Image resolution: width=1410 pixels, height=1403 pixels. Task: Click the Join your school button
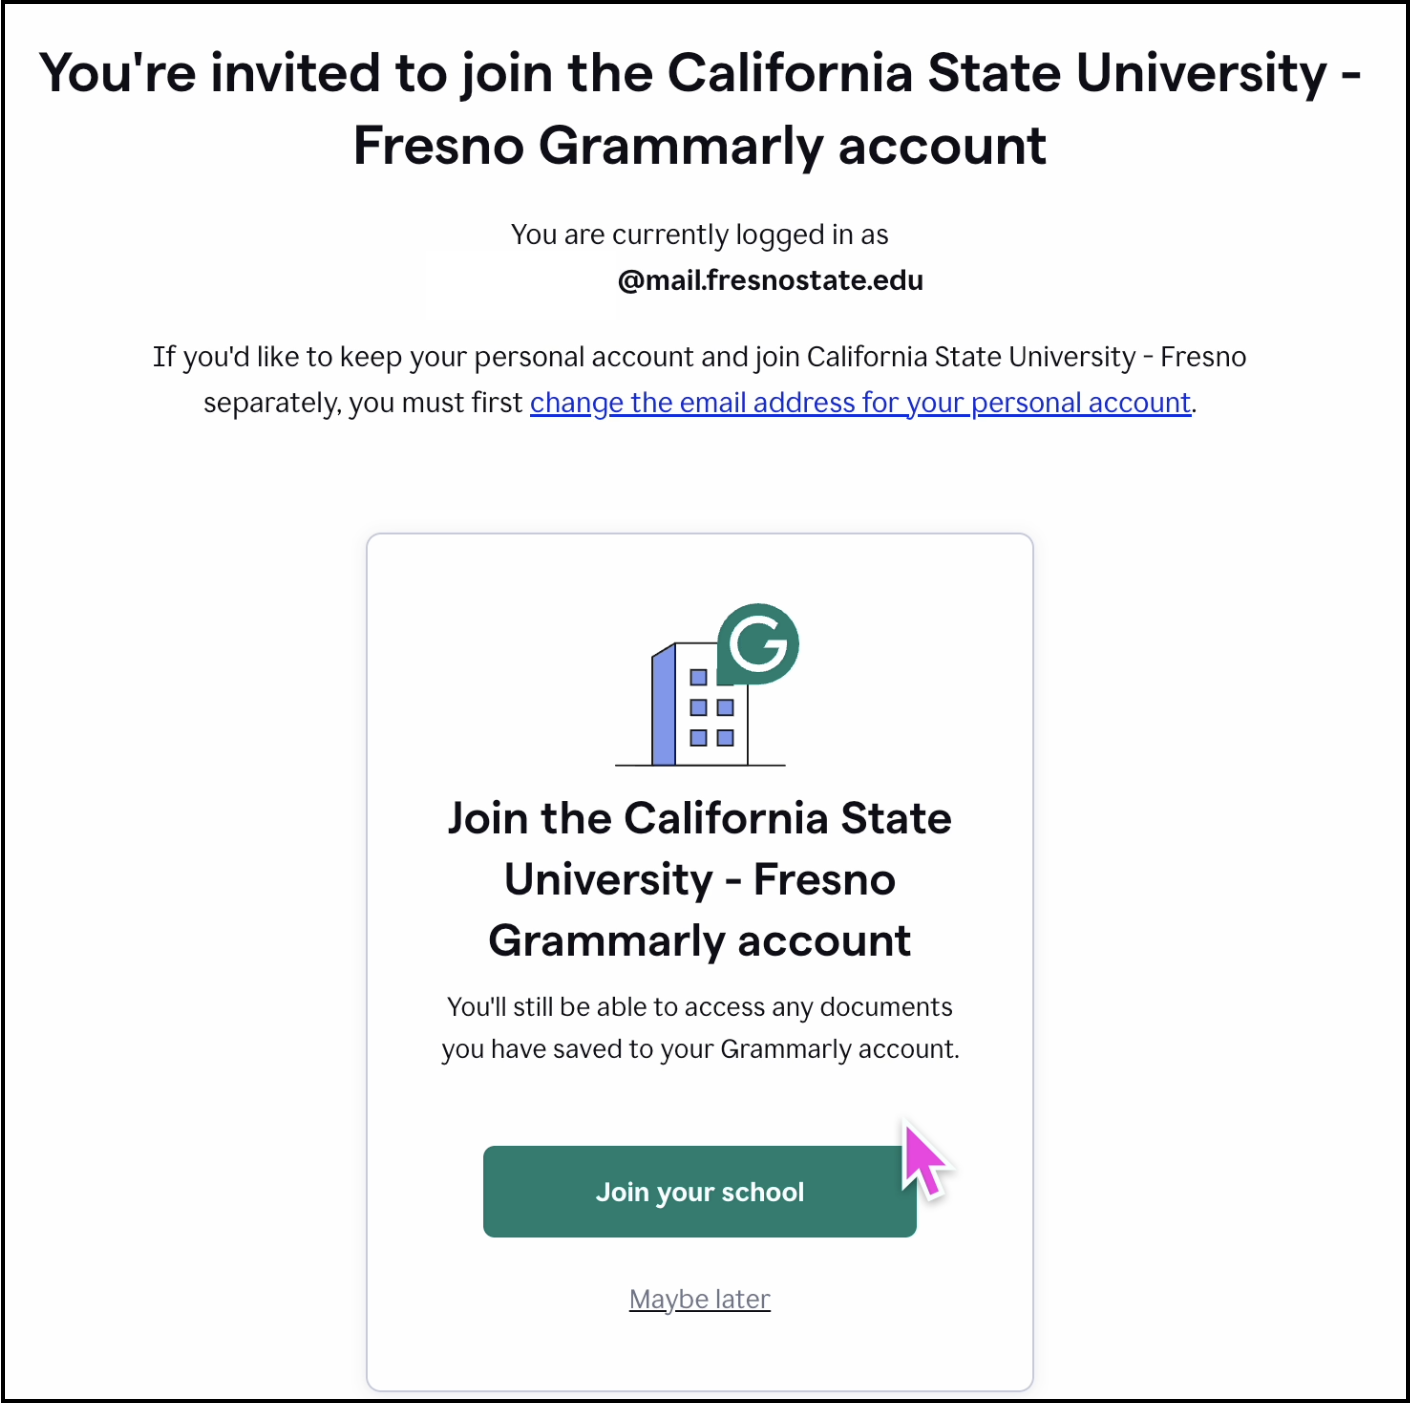click(x=699, y=1191)
